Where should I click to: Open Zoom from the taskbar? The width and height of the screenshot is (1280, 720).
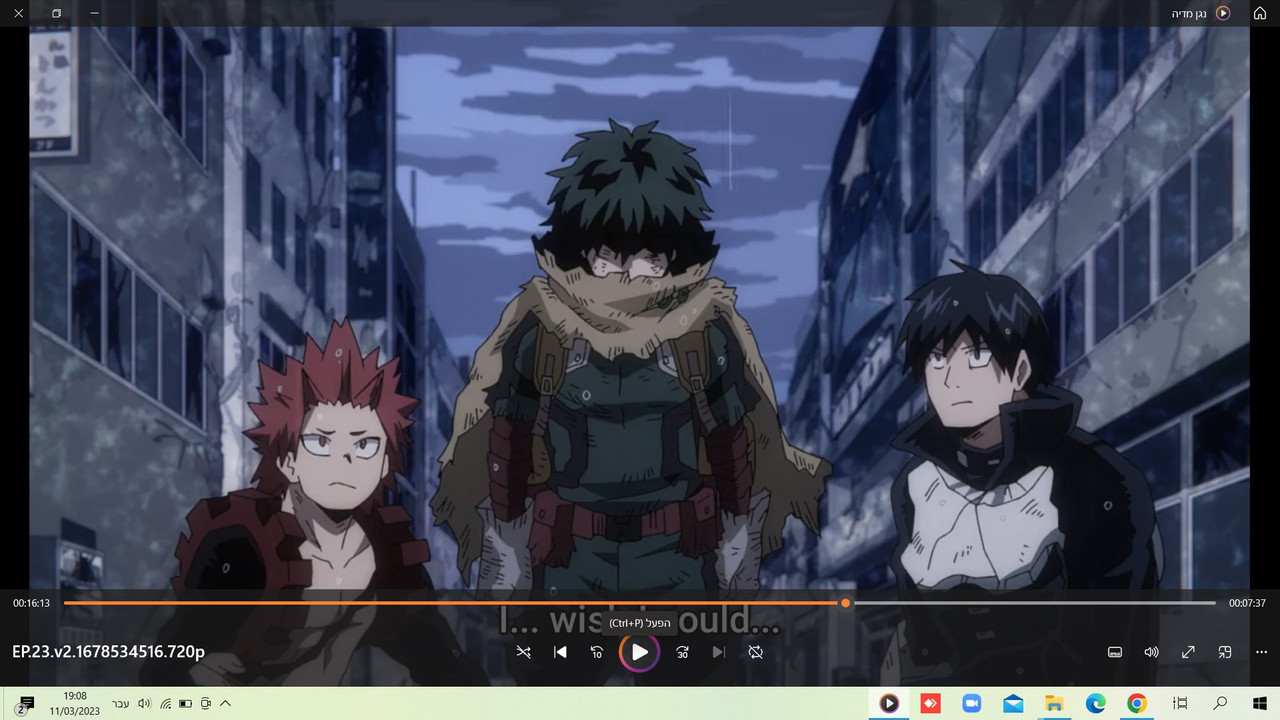point(972,703)
